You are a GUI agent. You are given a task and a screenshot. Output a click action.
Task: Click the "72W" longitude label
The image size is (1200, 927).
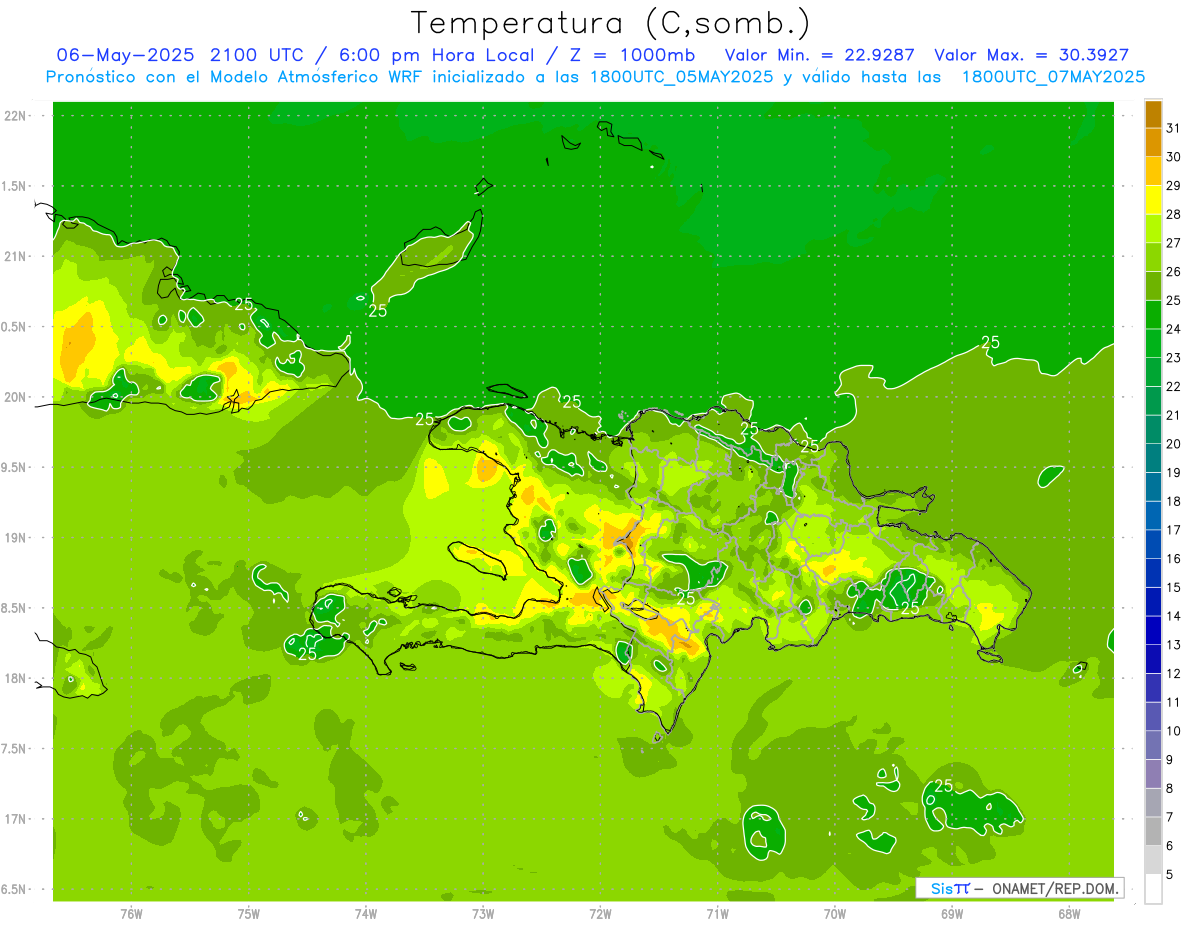(x=600, y=913)
